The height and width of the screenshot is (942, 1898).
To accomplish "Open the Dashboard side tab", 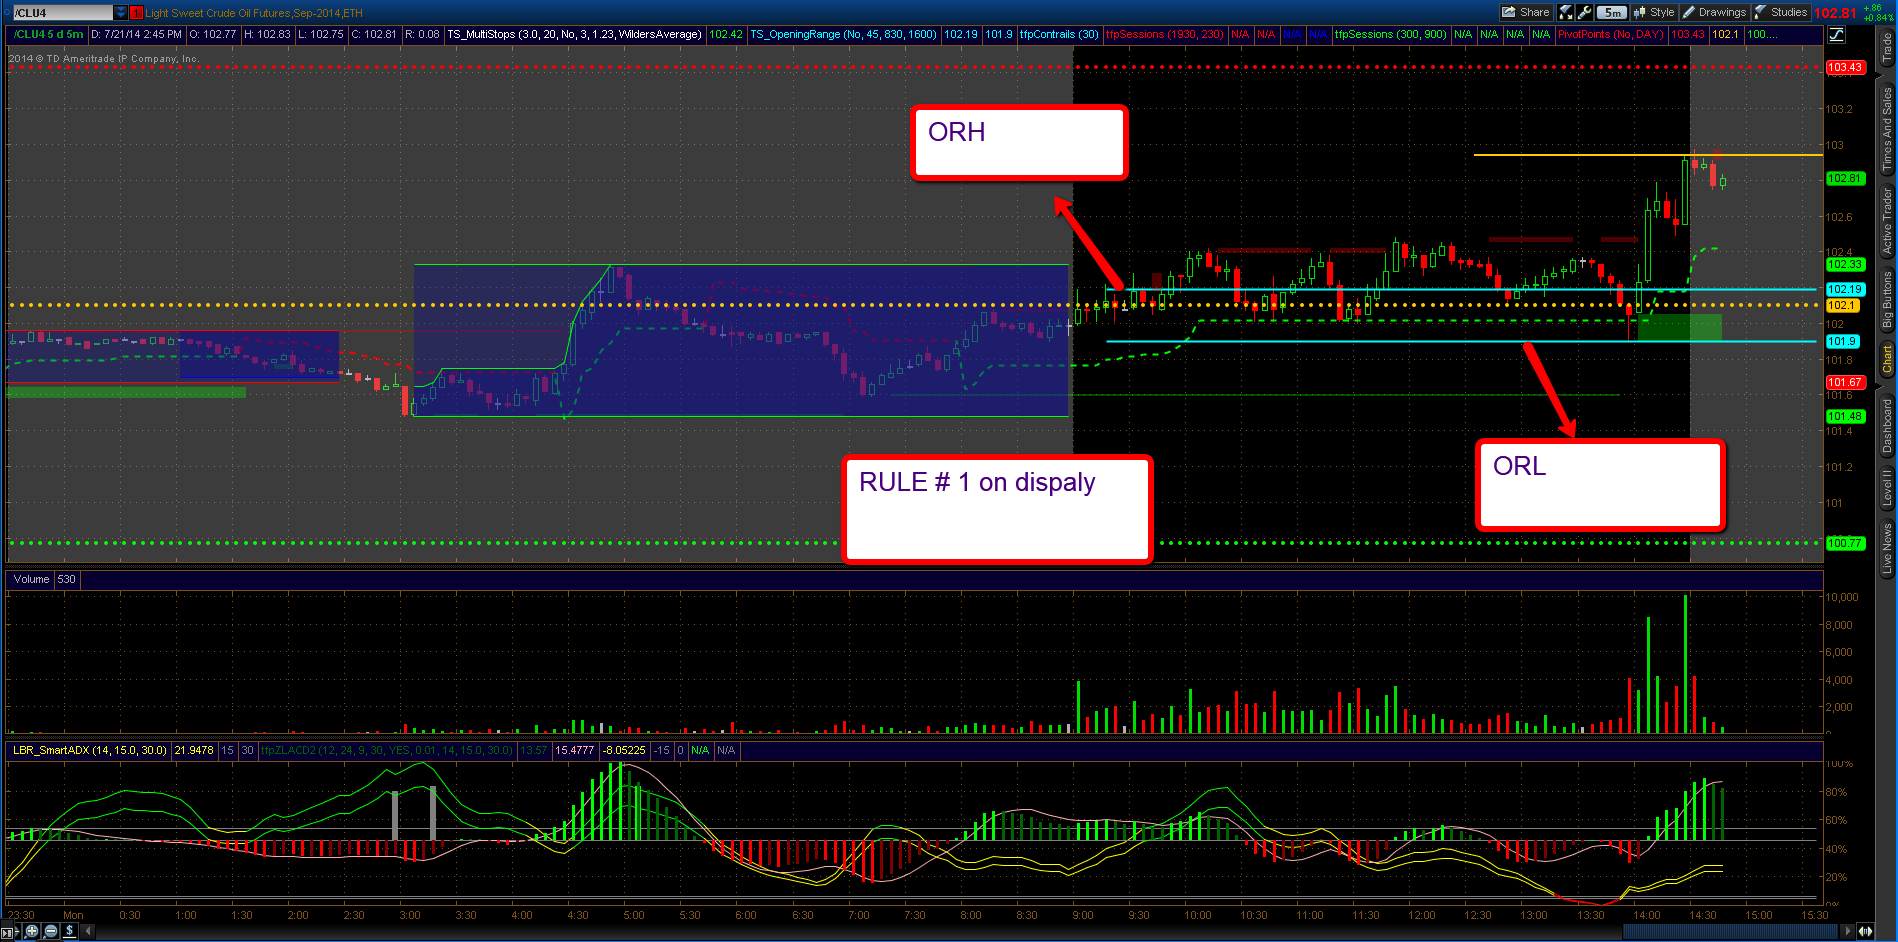I will 1887,426.
